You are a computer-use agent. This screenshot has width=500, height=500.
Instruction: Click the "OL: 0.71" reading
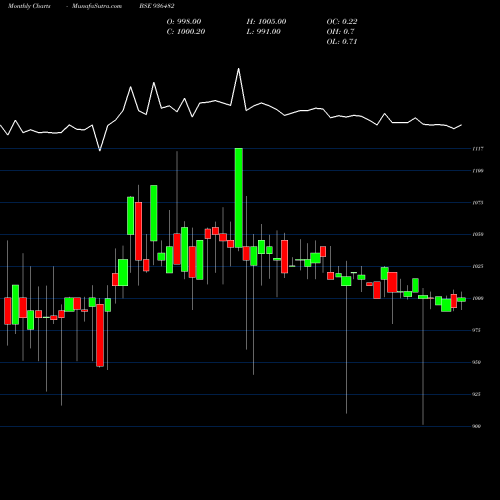(342, 42)
